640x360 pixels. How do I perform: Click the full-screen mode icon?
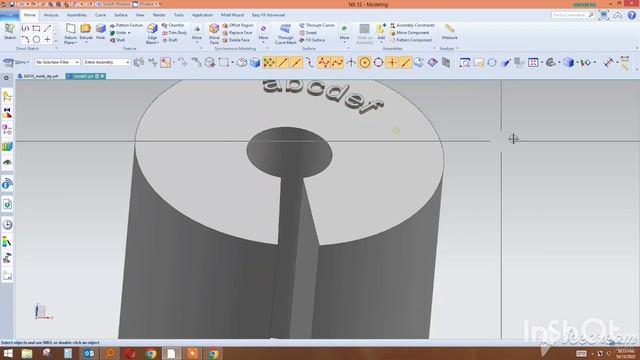click(604, 15)
